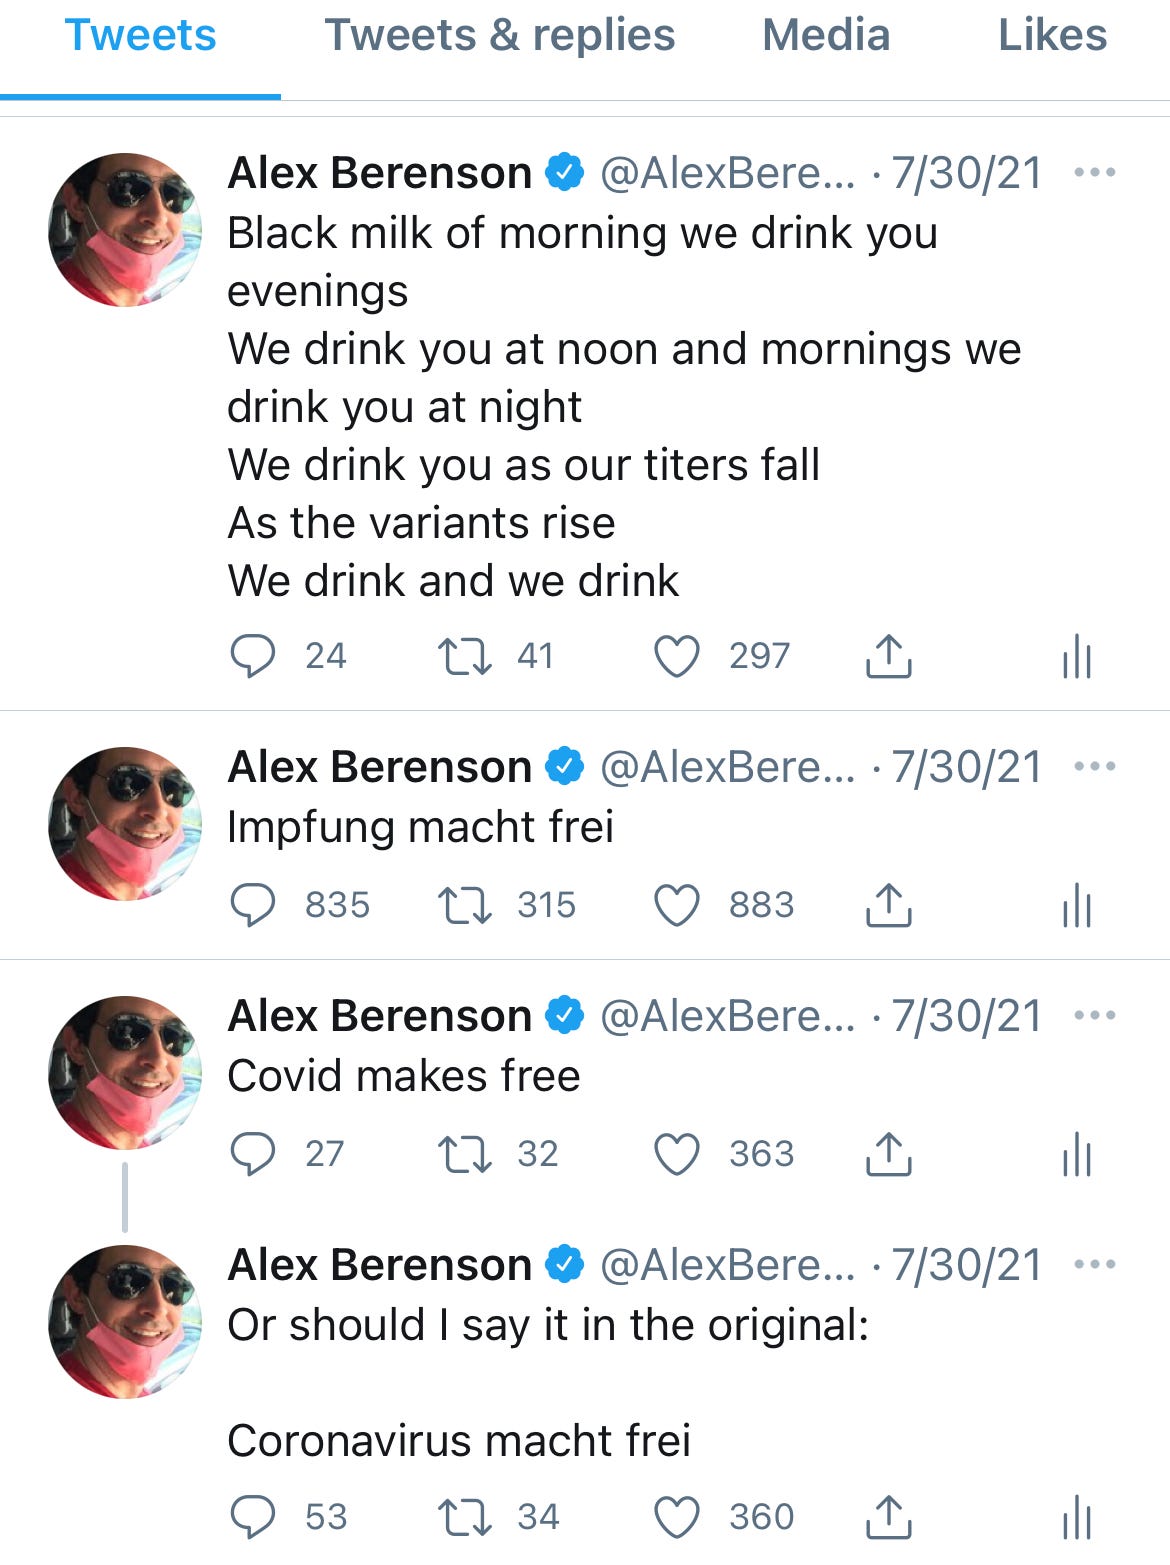This screenshot has width=1170, height=1565.
Task: Open analytics for the "Impfung macht frei" tweet
Action: [x=1075, y=906]
